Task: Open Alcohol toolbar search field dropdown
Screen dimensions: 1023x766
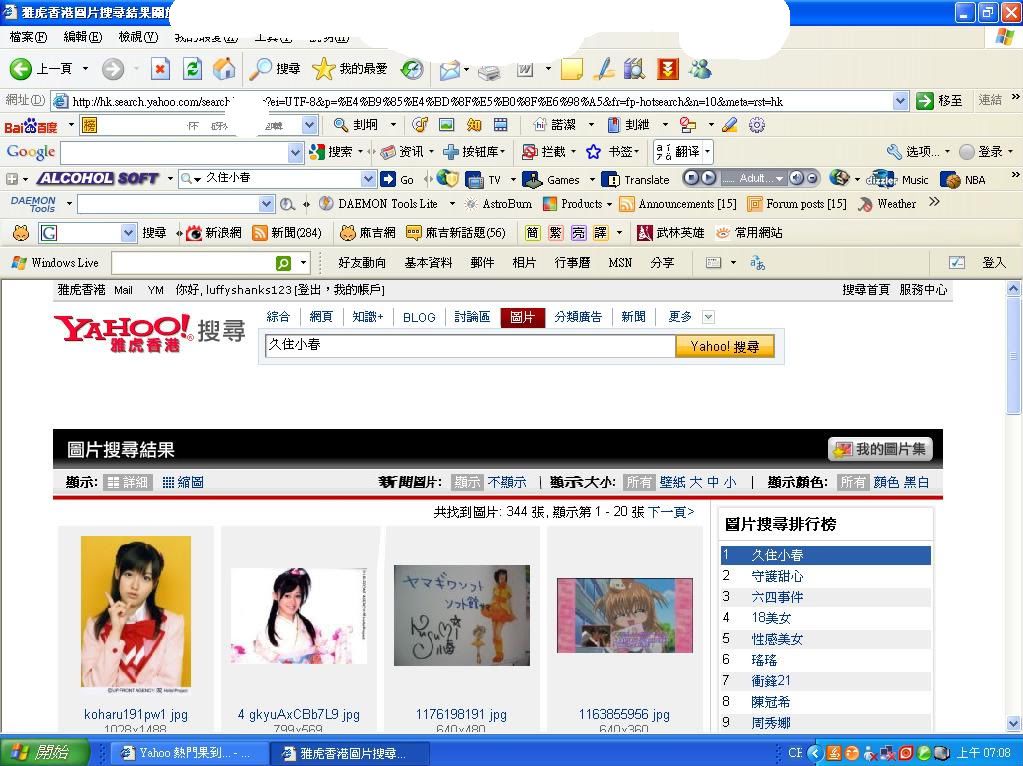Action: [369, 179]
